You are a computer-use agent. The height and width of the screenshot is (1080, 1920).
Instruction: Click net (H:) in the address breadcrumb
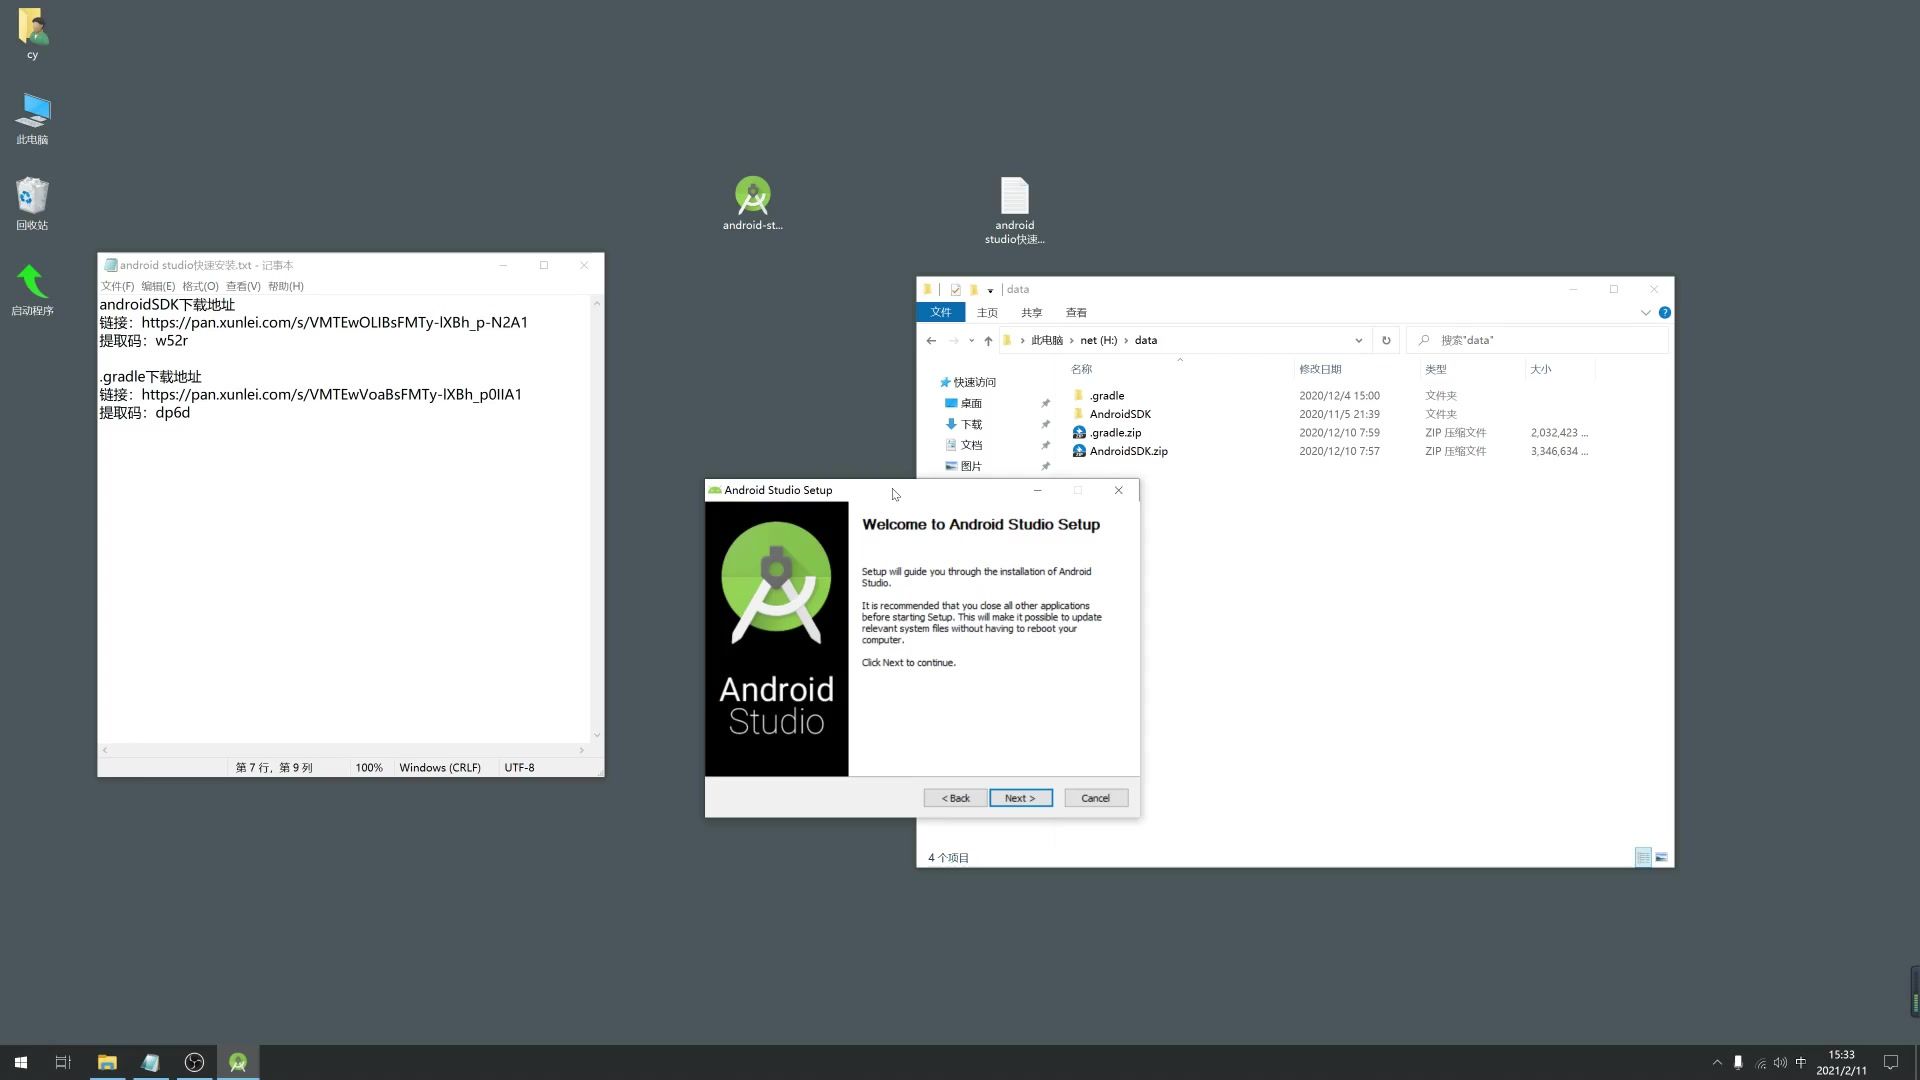1098,340
